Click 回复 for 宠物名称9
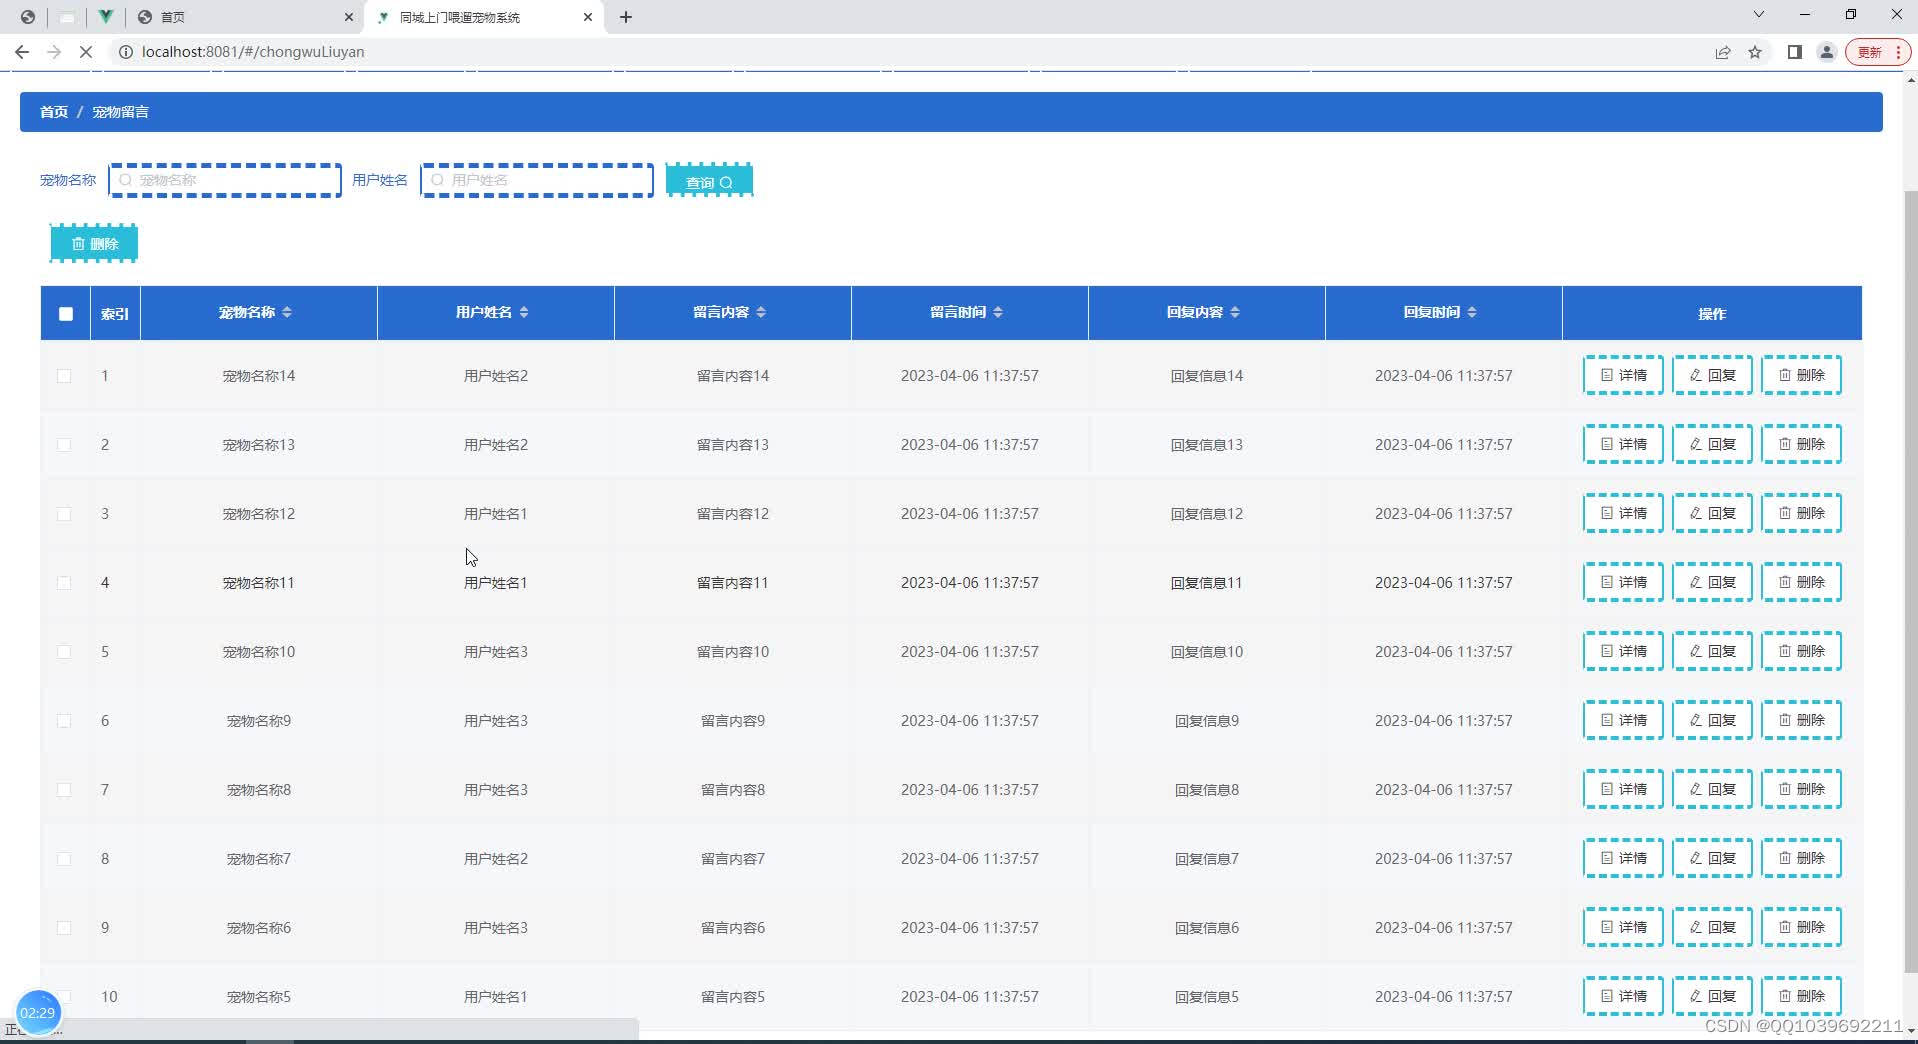1918x1044 pixels. [x=1712, y=720]
